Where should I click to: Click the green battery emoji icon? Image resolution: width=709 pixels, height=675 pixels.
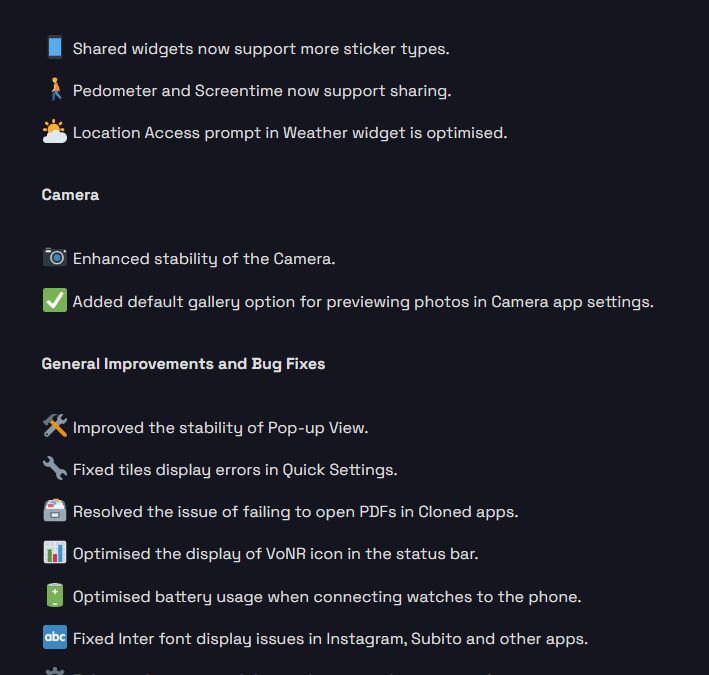pos(55,596)
